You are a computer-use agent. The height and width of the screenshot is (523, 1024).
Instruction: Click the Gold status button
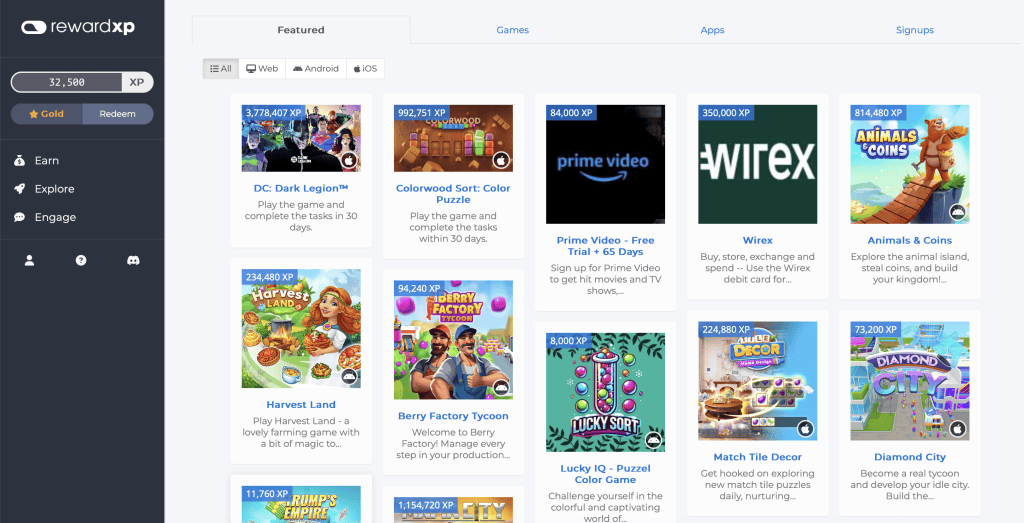(x=46, y=114)
